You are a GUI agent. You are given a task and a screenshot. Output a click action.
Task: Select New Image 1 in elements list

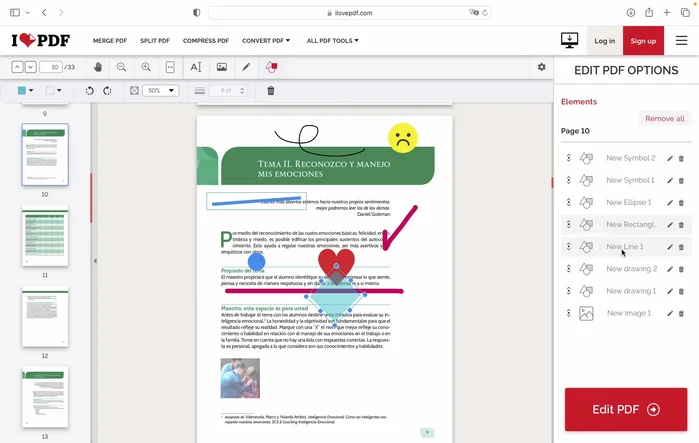[626, 314]
